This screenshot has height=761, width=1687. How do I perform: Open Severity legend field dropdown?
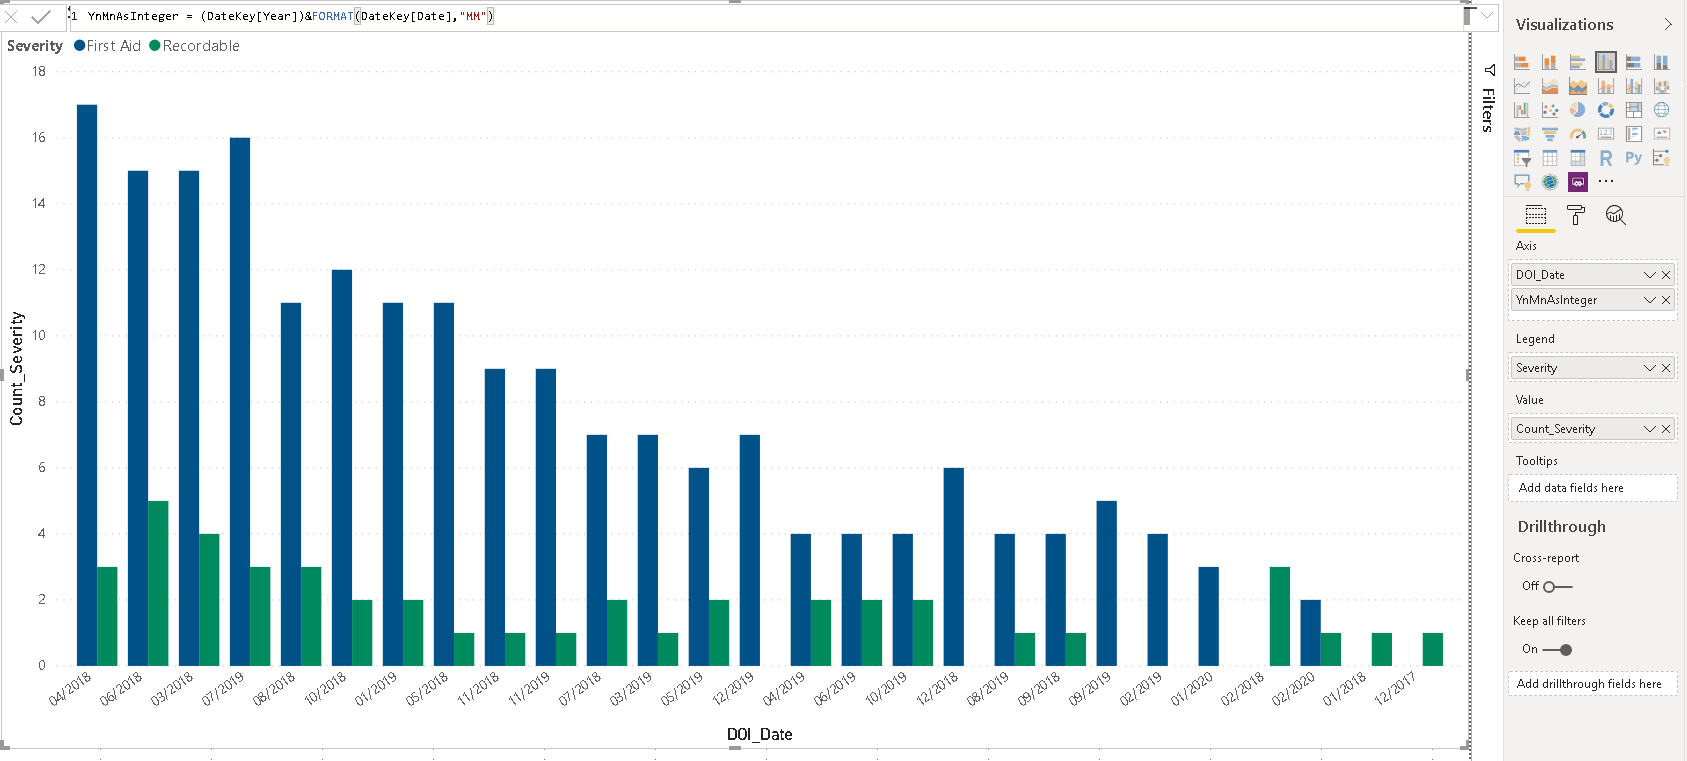click(x=1650, y=368)
